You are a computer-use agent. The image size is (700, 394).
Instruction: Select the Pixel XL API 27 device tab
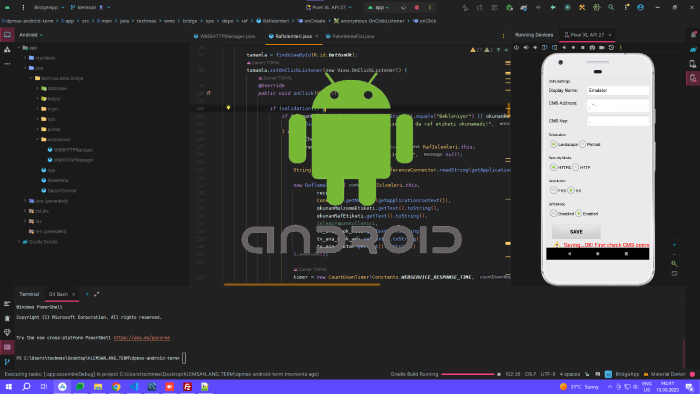click(x=586, y=35)
